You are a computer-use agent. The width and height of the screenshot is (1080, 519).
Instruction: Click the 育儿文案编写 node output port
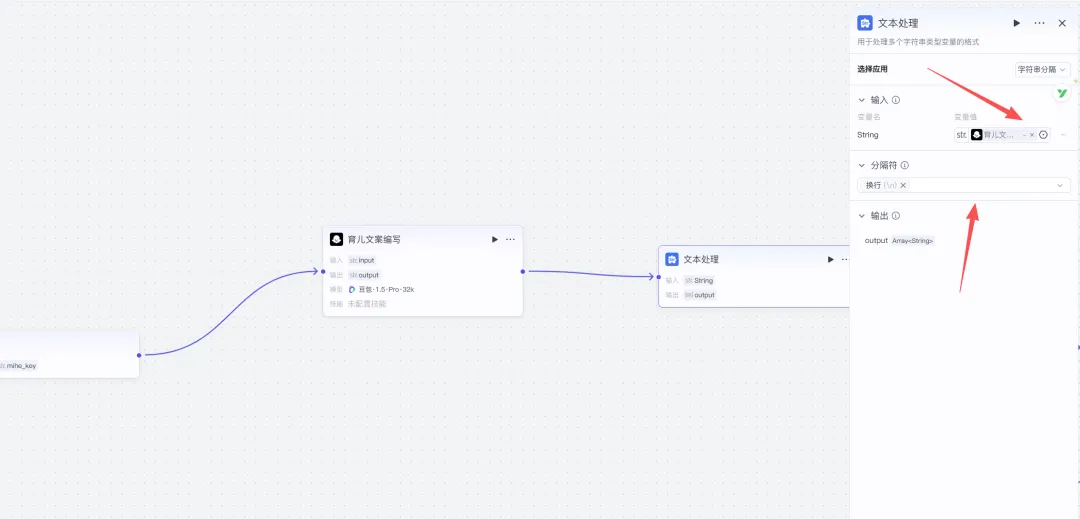coord(522,271)
